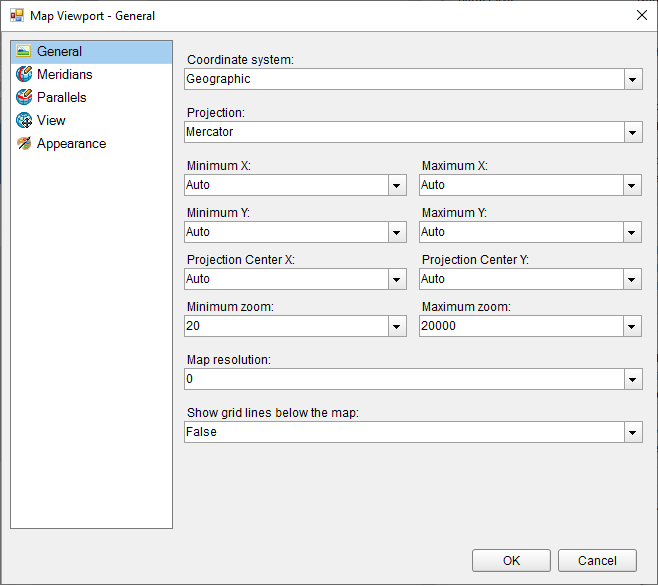
Task: Switch to the Parallels page
Action: [x=62, y=97]
